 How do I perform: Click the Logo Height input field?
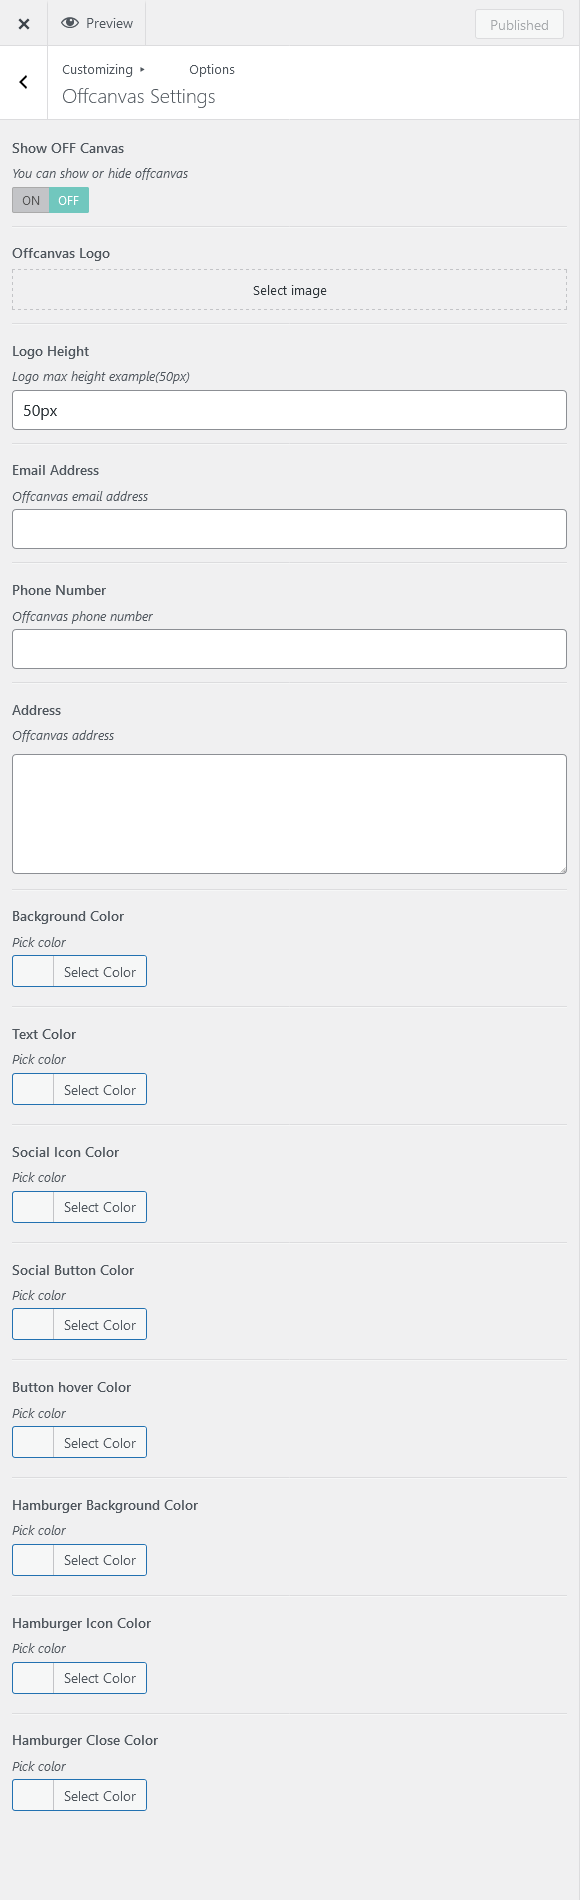click(289, 410)
